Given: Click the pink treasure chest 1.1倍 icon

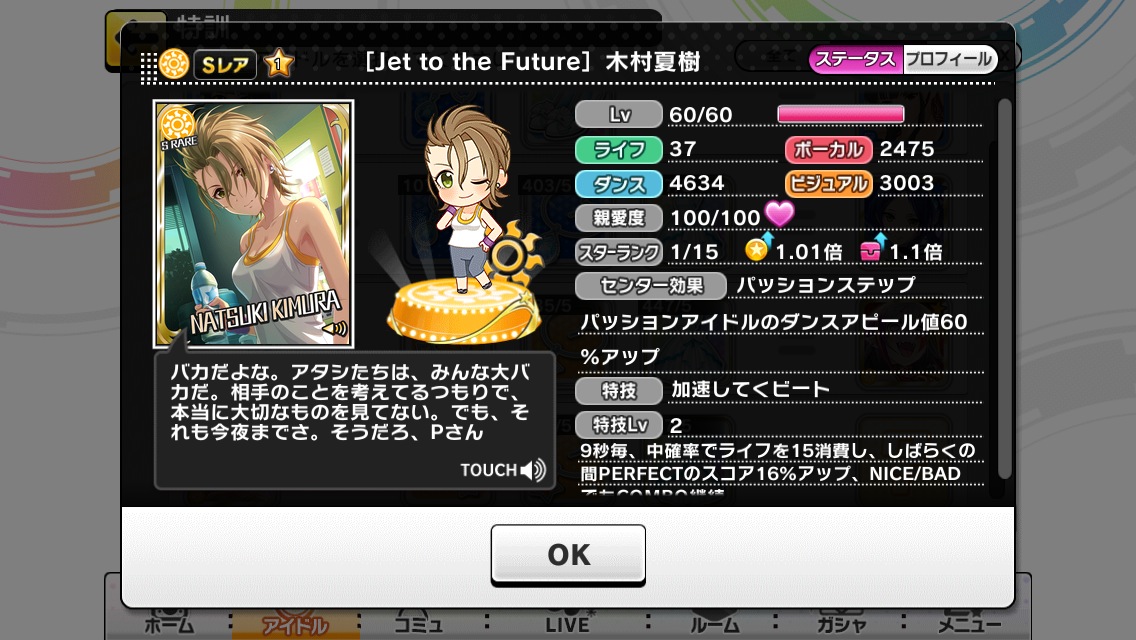Looking at the screenshot, I should (872, 249).
